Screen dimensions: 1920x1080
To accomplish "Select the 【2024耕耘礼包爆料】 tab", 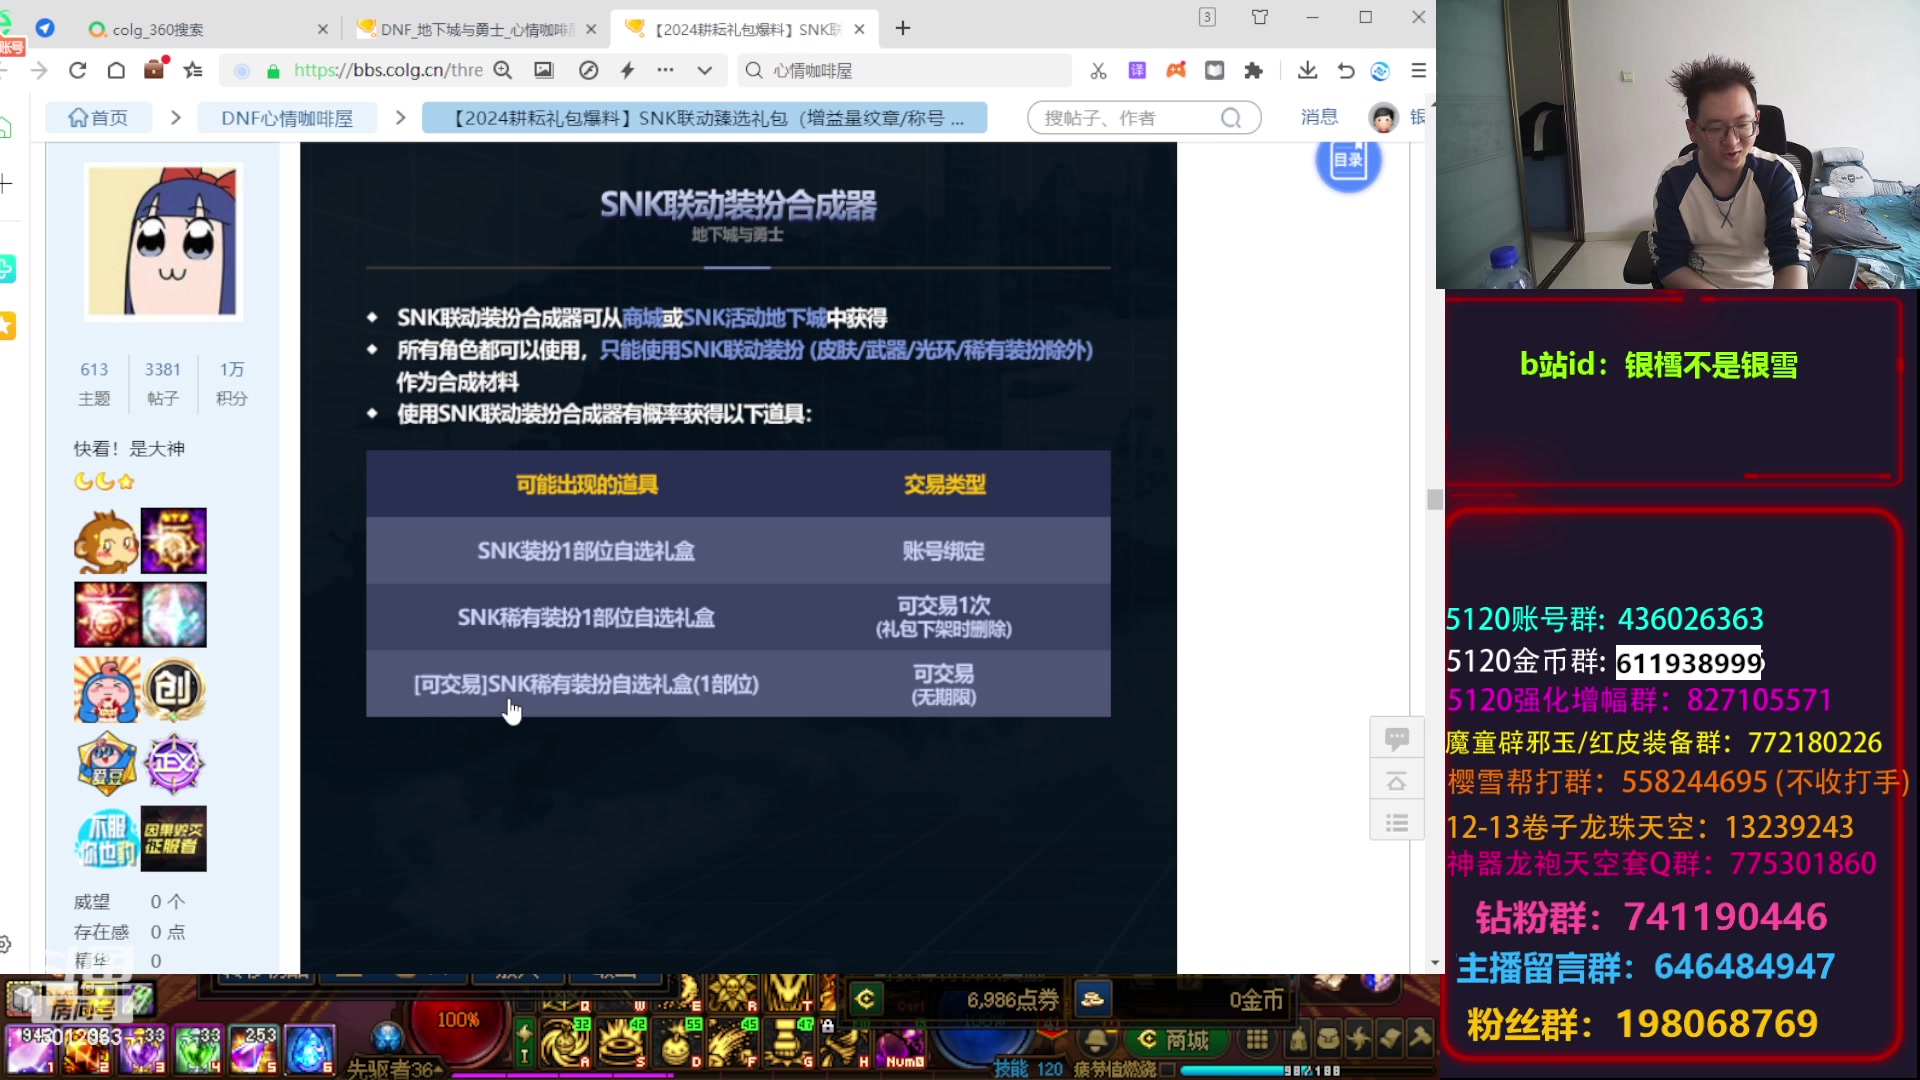I will (x=745, y=29).
